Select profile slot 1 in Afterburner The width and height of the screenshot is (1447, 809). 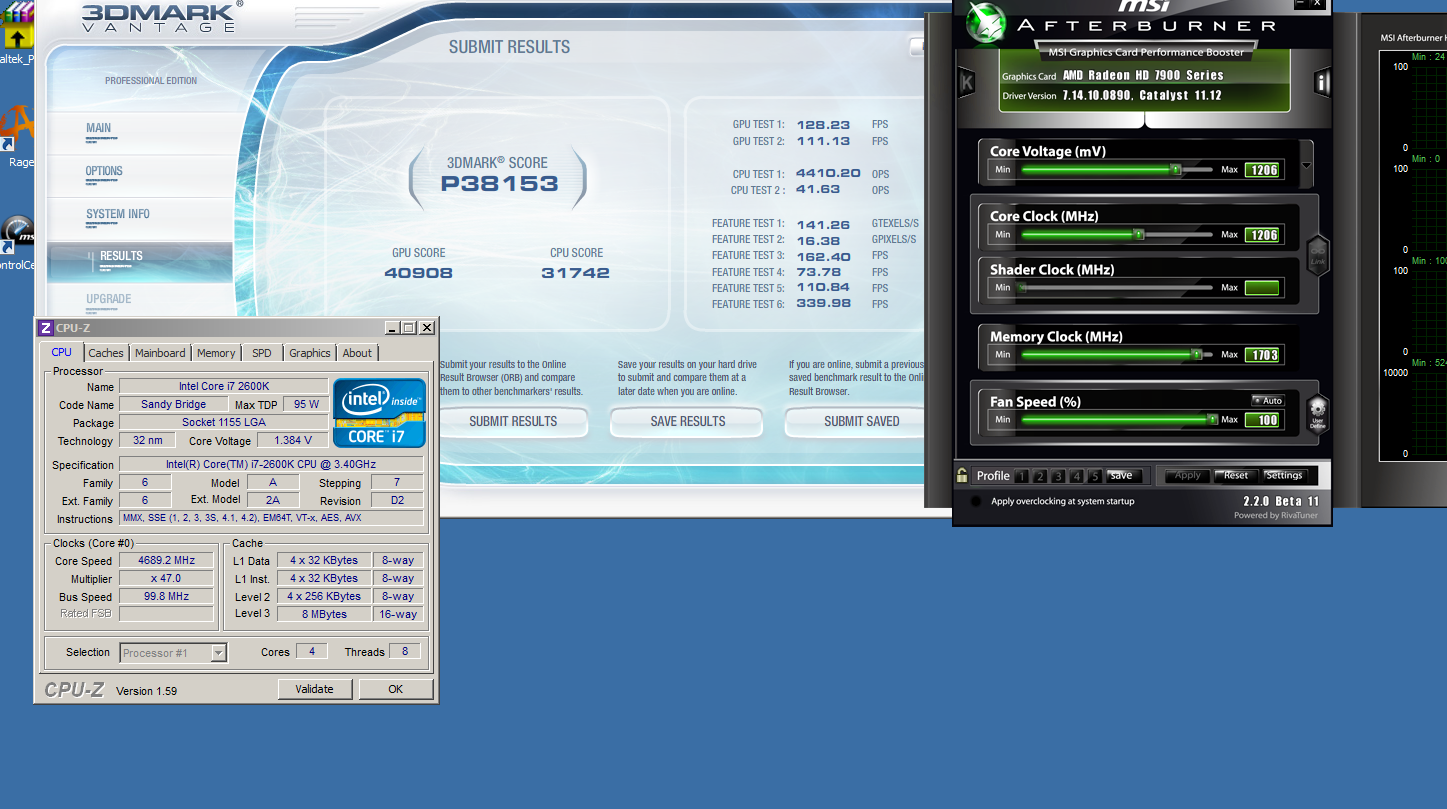1022,476
